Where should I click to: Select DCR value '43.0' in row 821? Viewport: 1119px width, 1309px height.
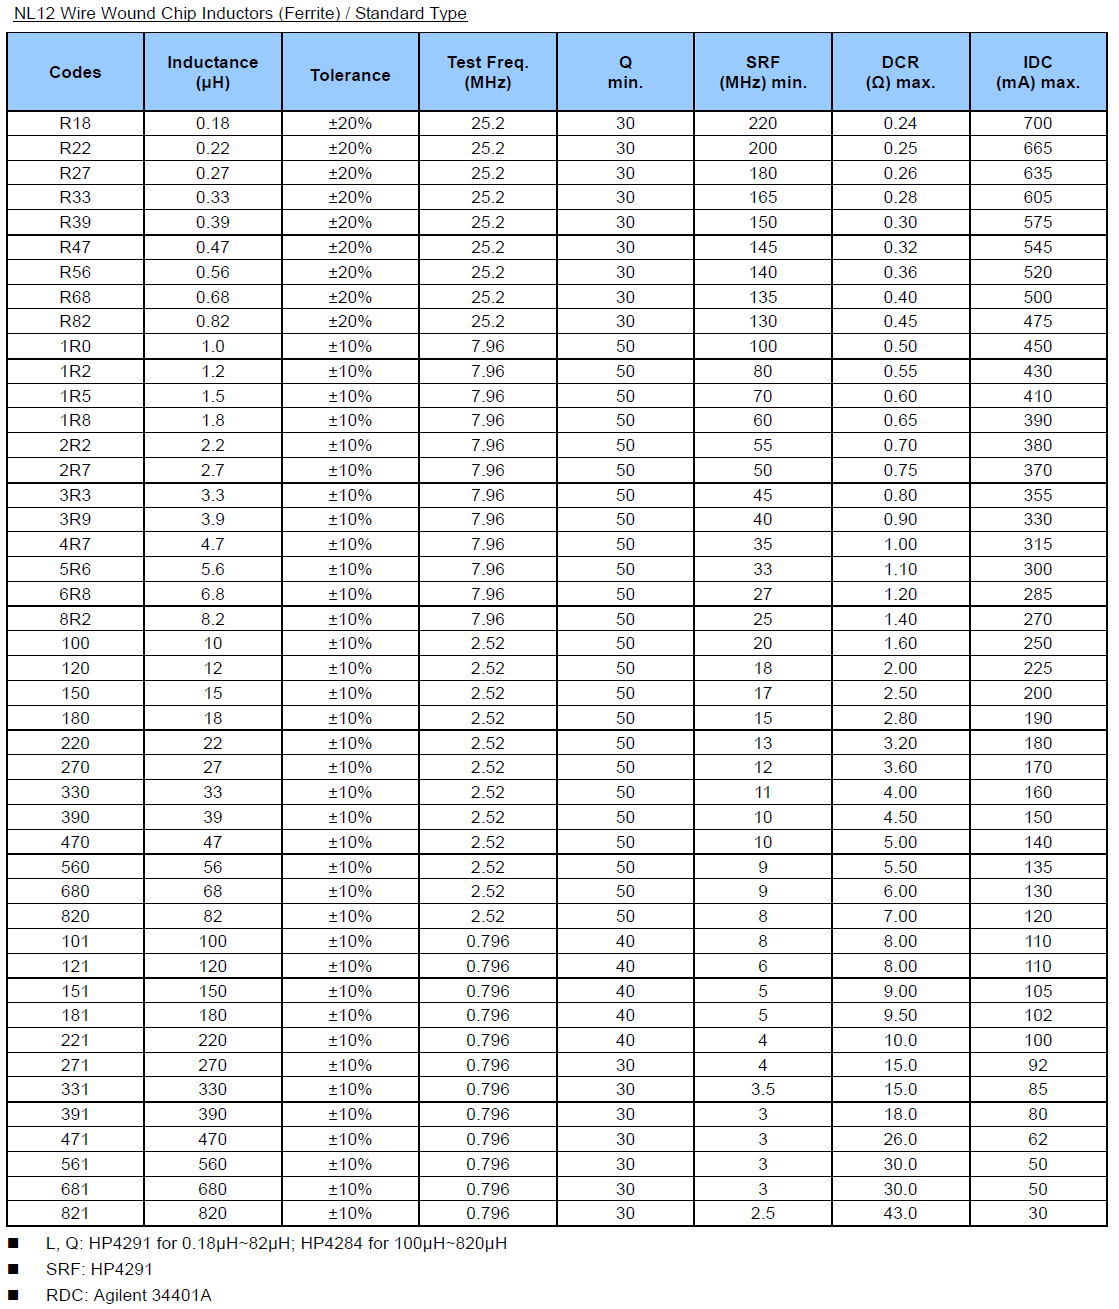coord(900,1213)
